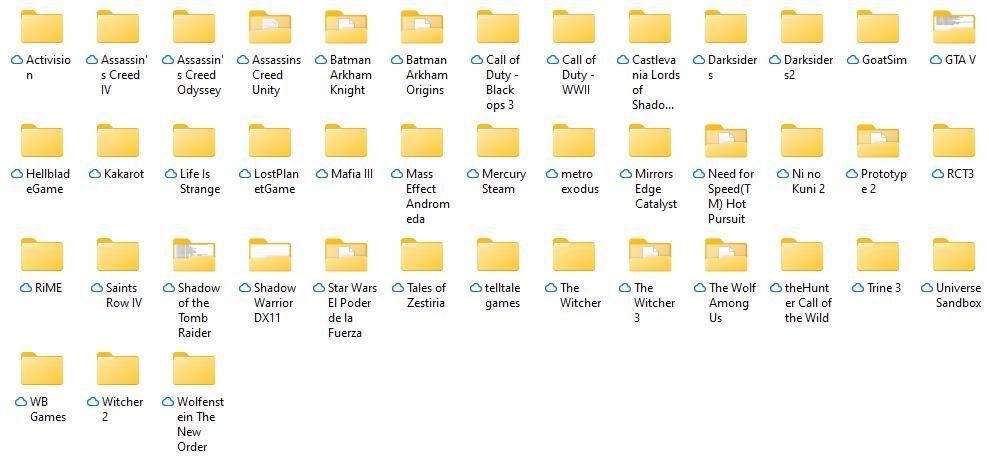Select Castlevania Lords of Shadow folder icon
Viewport: 989px width, 466px height.
(x=650, y=27)
